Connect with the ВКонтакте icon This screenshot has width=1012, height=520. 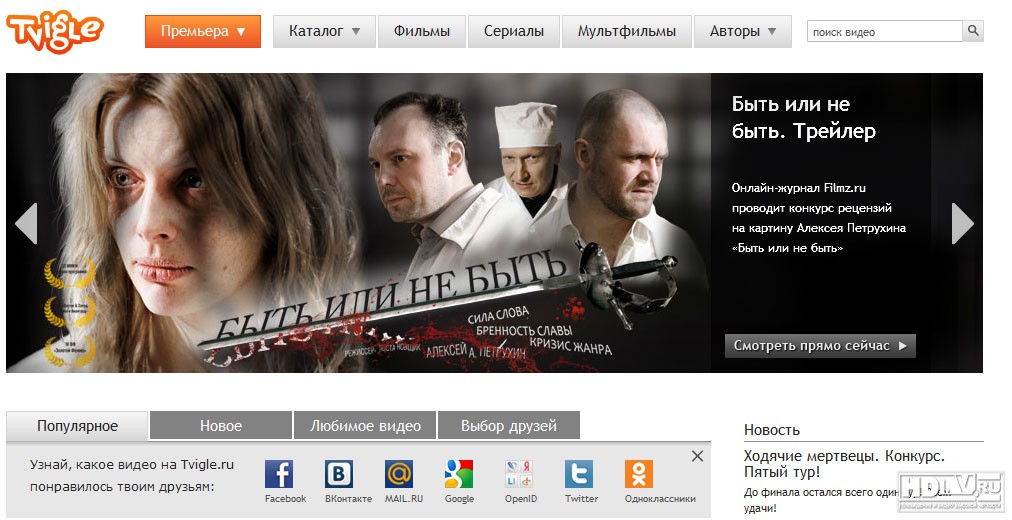tap(339, 474)
